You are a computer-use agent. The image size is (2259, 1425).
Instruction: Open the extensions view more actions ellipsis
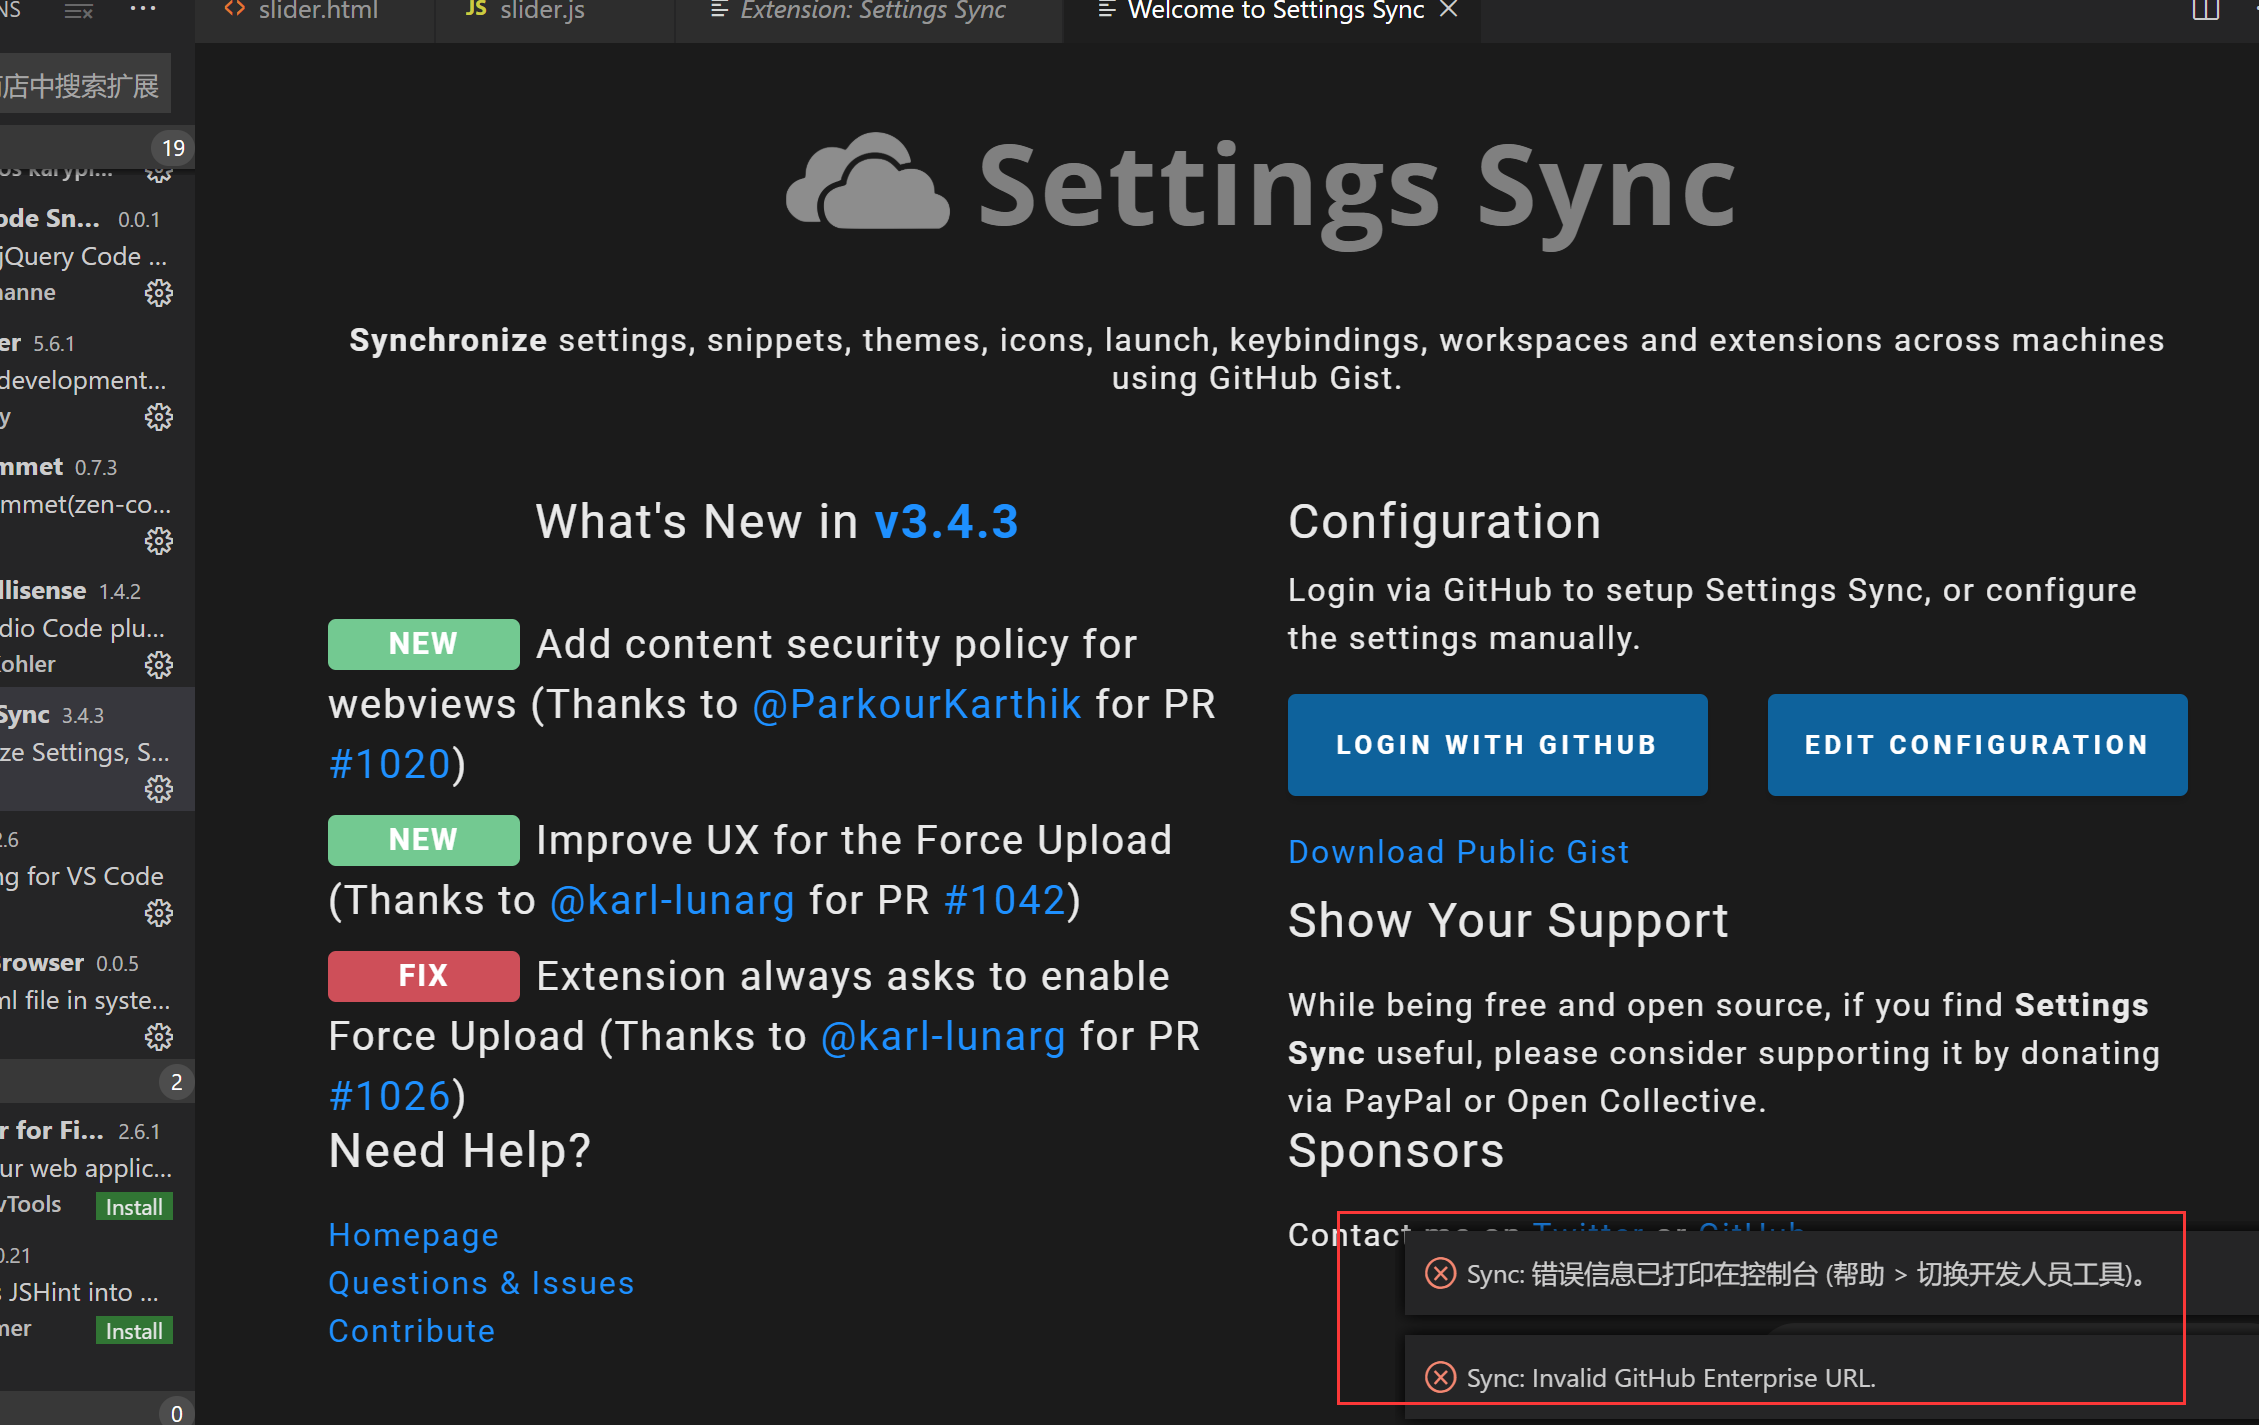pyautogui.click(x=143, y=9)
